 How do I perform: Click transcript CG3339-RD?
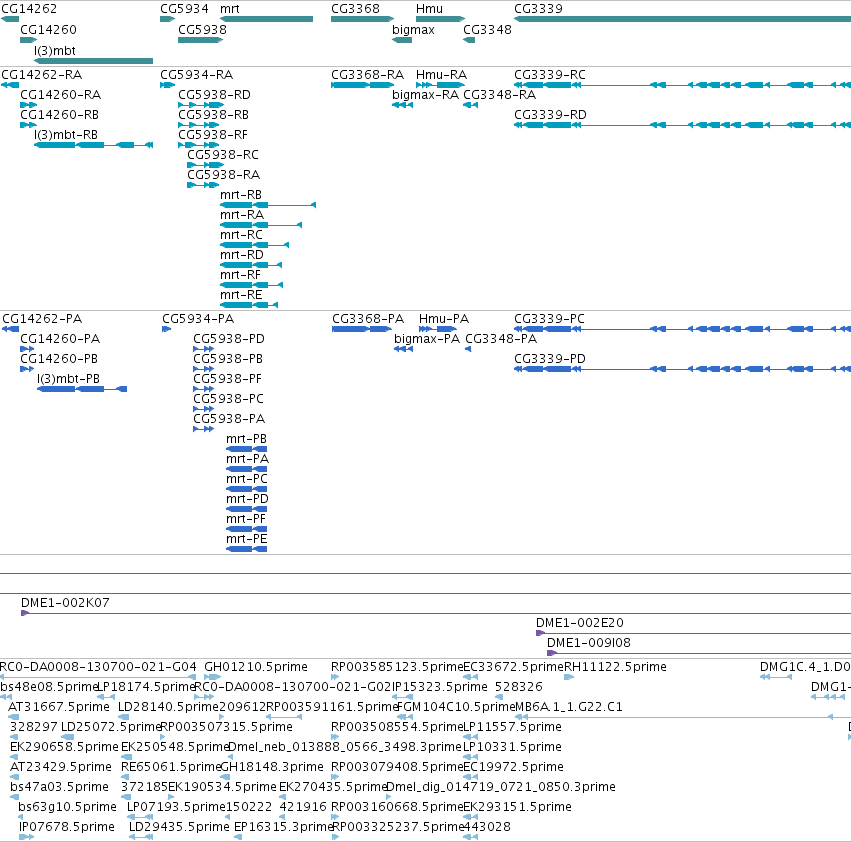pos(682,125)
